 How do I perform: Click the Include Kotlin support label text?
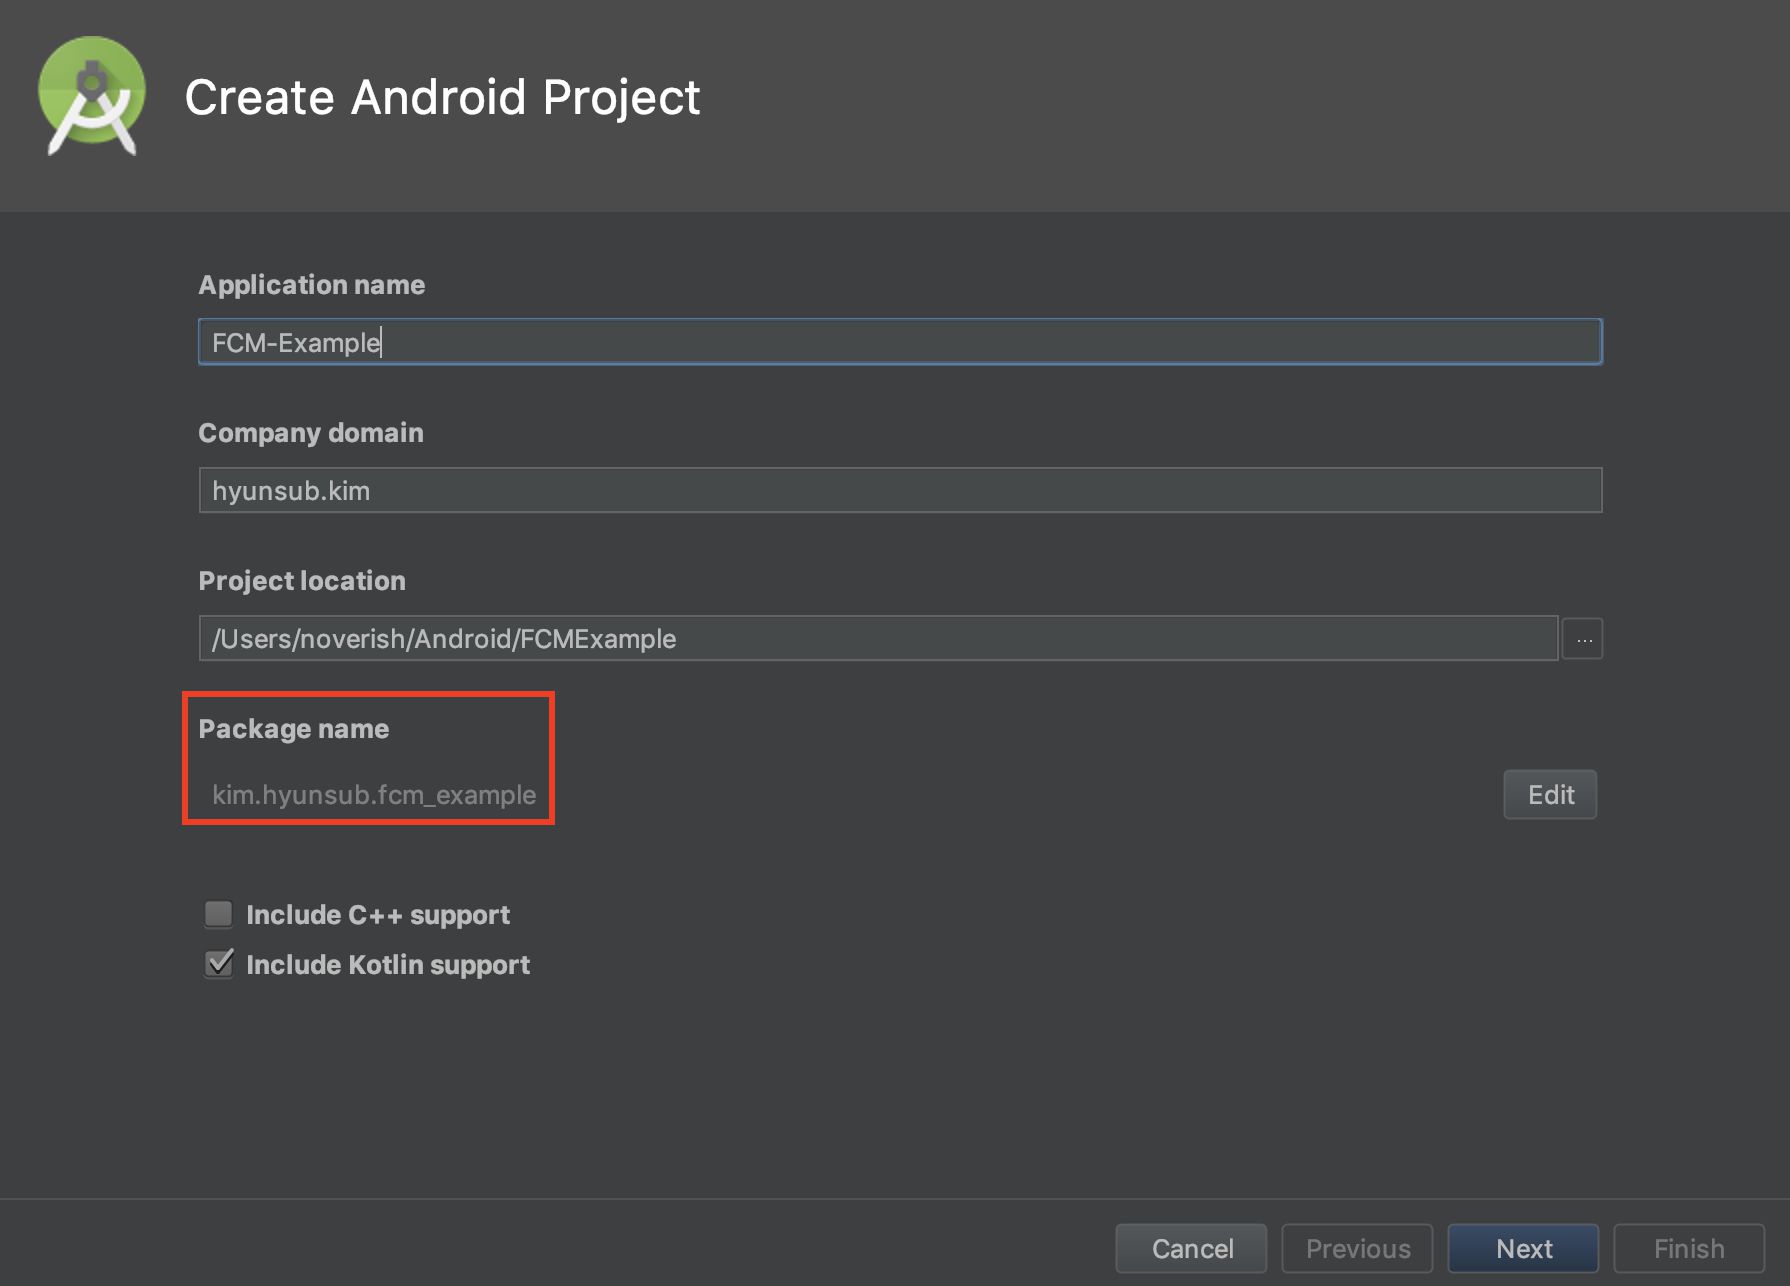coord(388,965)
